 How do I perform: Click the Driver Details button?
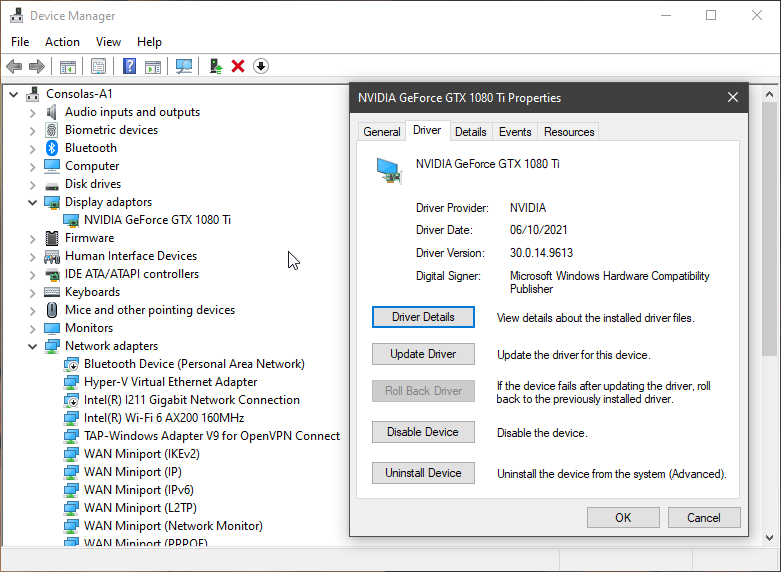(x=423, y=317)
